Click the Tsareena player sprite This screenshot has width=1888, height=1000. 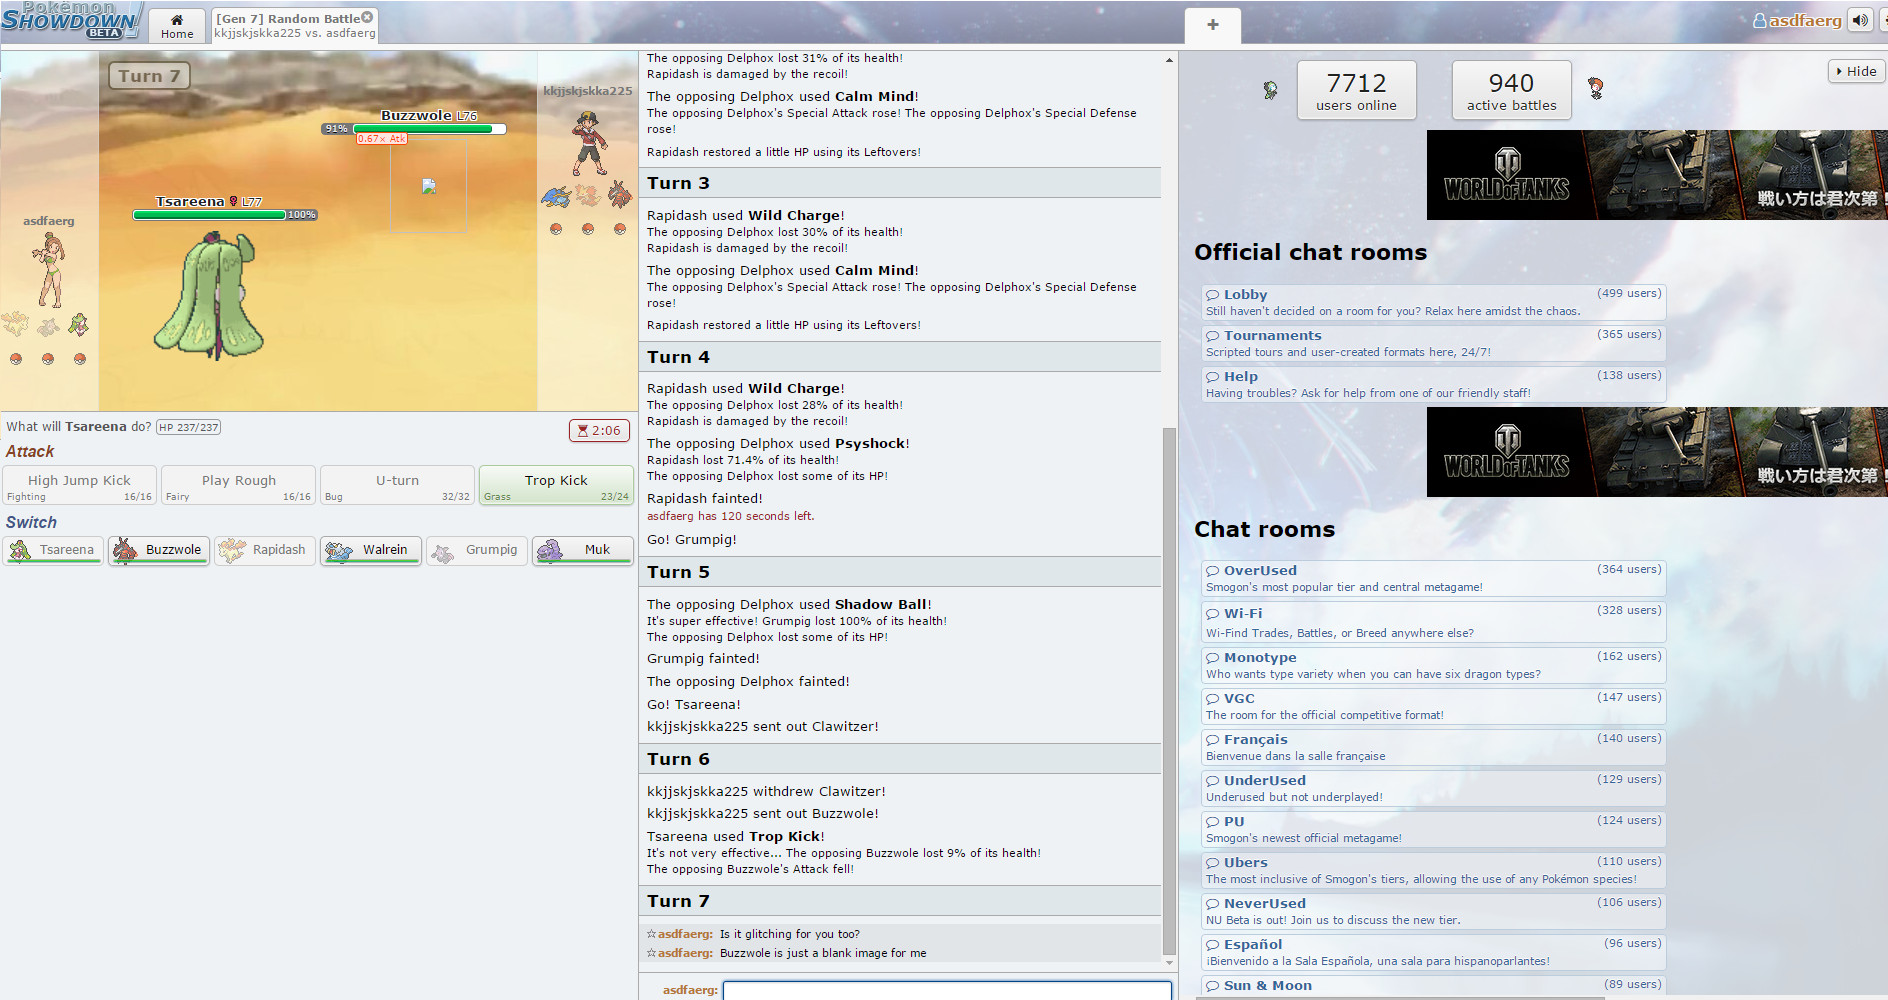coord(210,295)
